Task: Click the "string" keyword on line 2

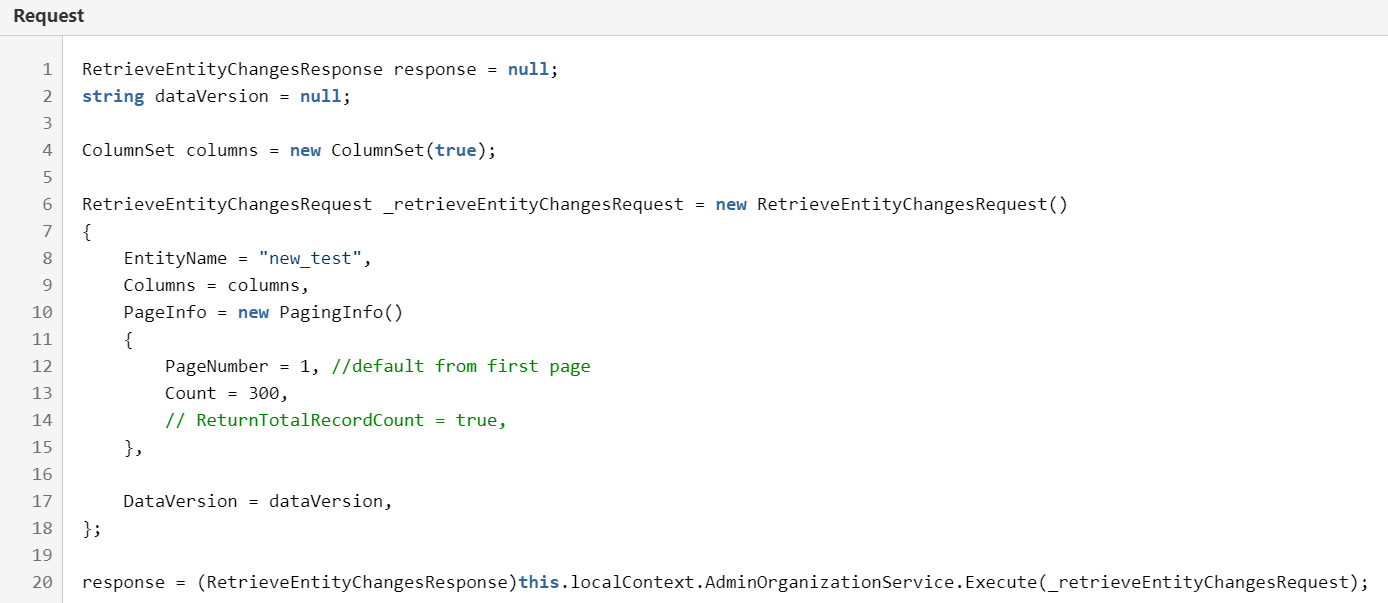Action: [113, 97]
